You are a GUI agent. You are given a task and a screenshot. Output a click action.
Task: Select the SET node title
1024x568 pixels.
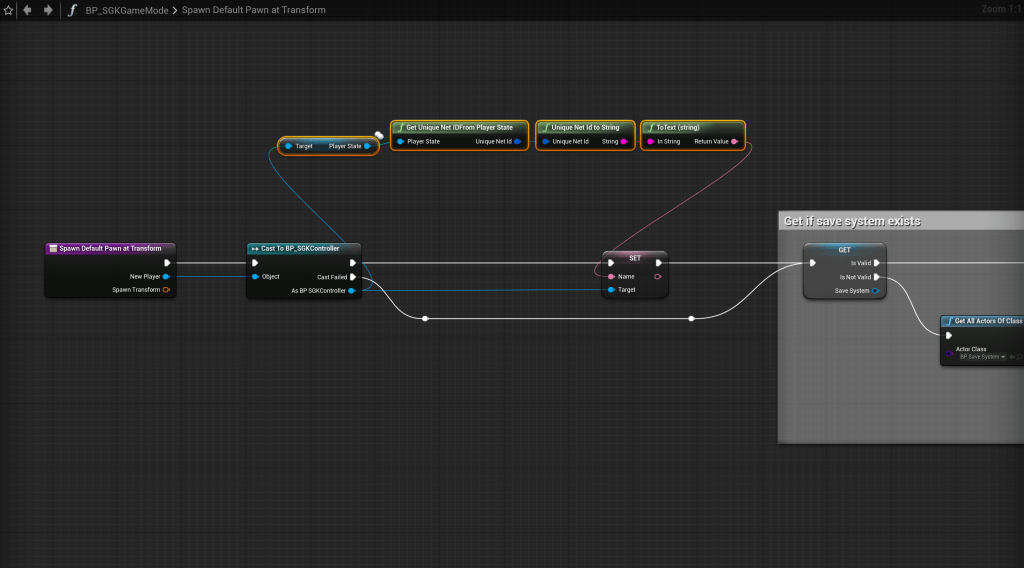tap(635, 257)
